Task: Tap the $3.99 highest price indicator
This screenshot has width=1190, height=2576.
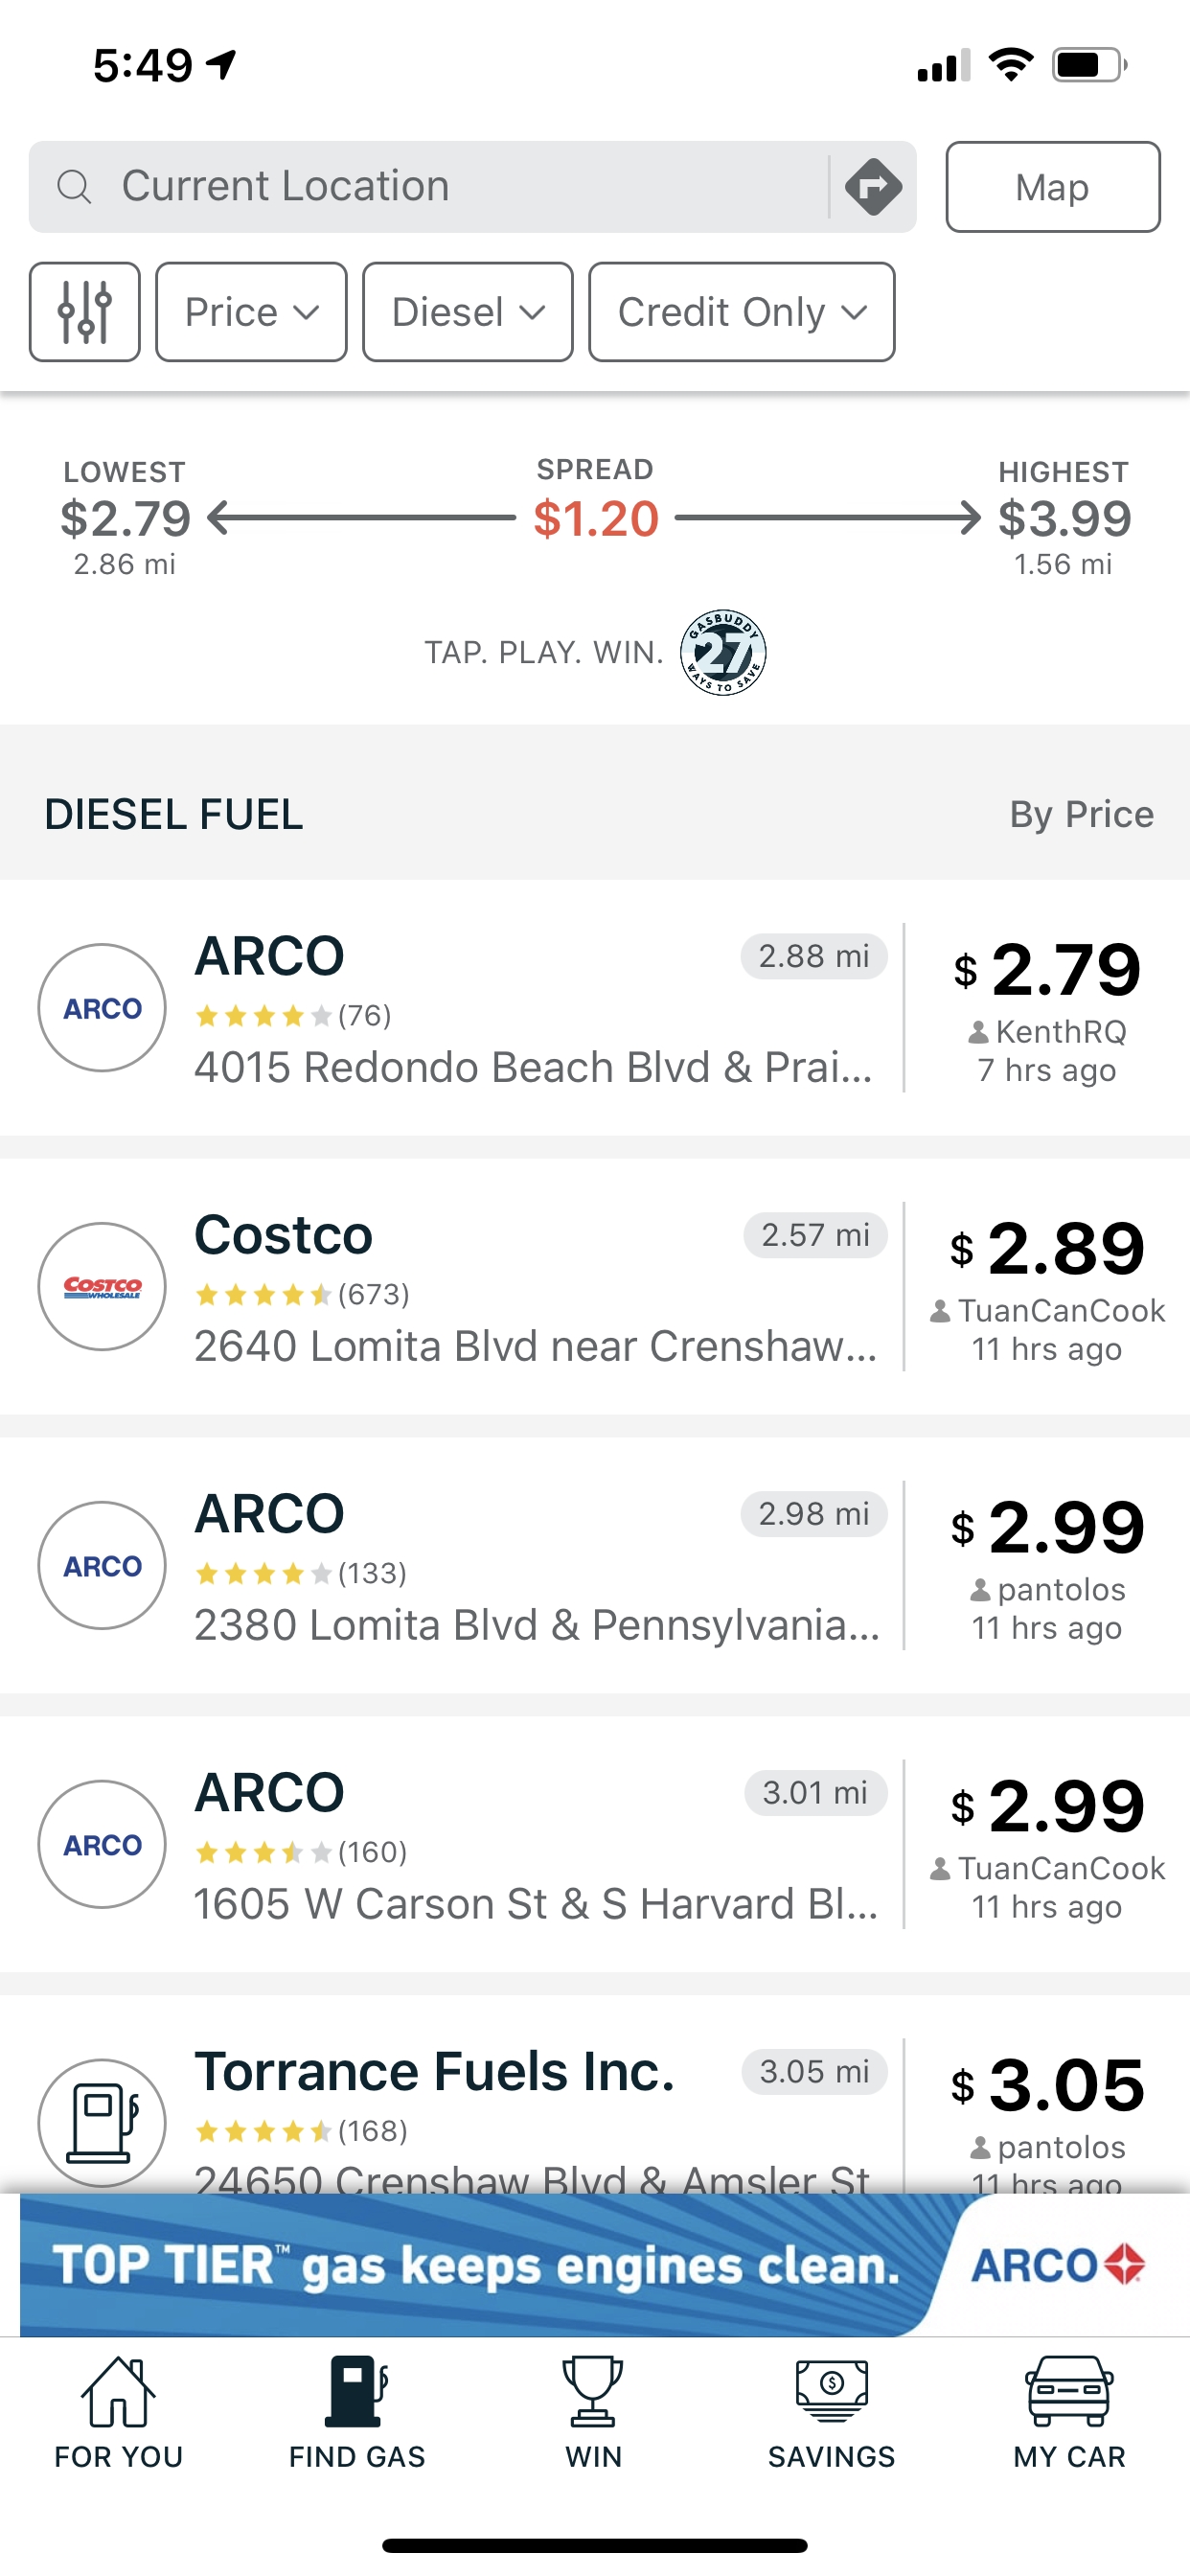Action: (x=1064, y=518)
